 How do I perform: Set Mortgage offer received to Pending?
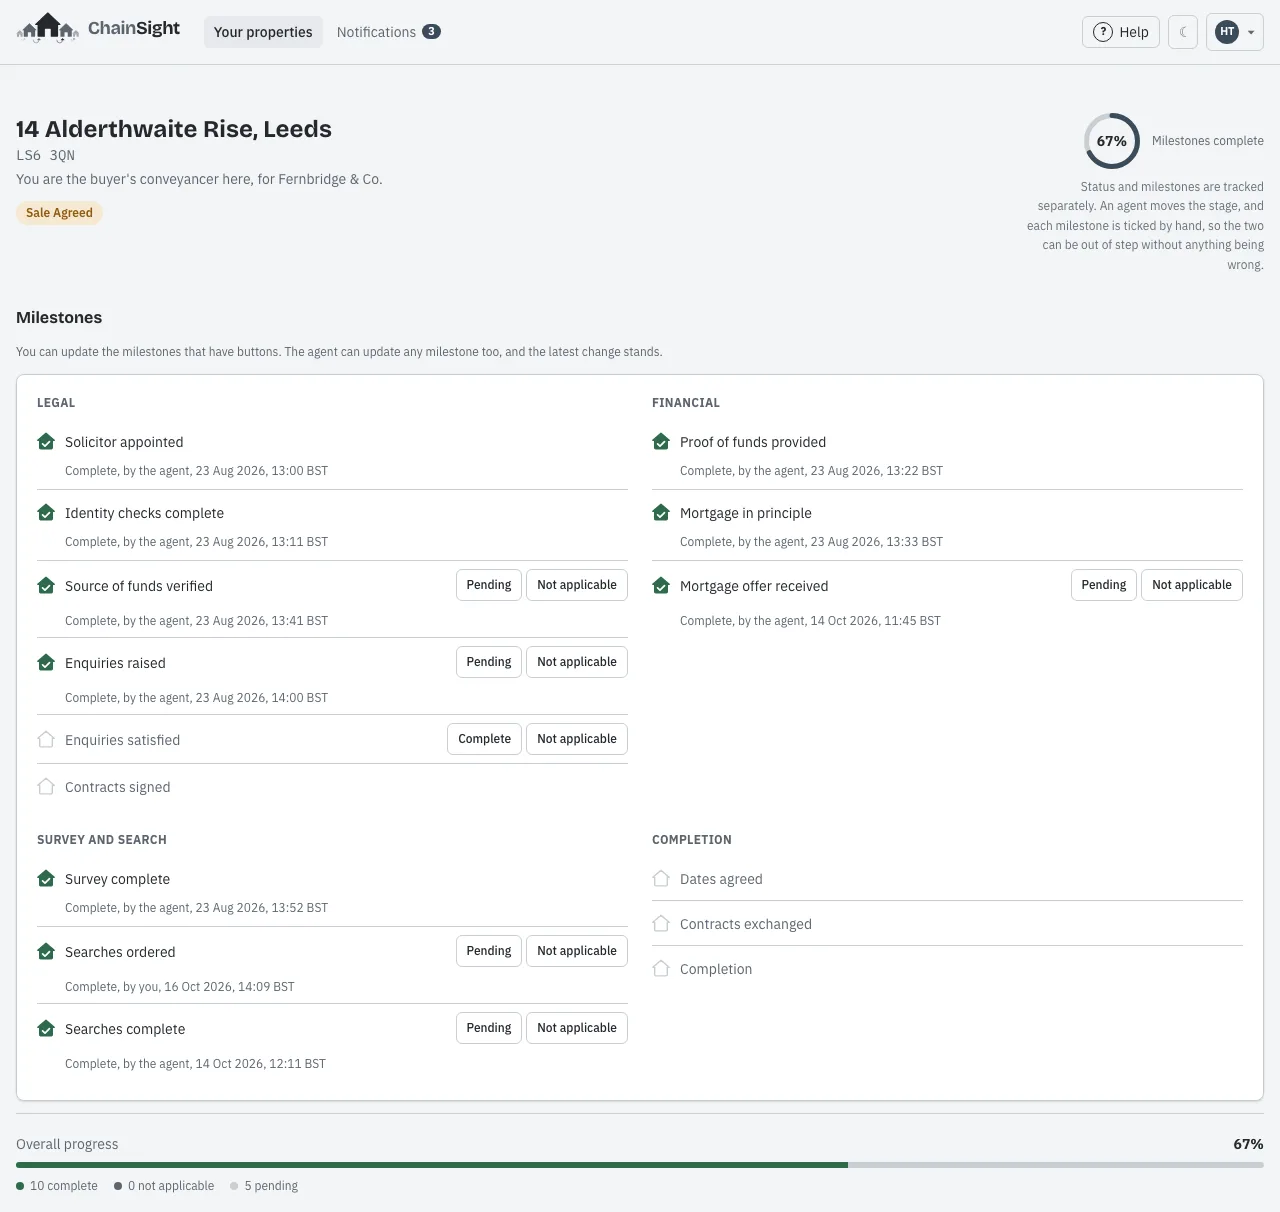point(1104,585)
